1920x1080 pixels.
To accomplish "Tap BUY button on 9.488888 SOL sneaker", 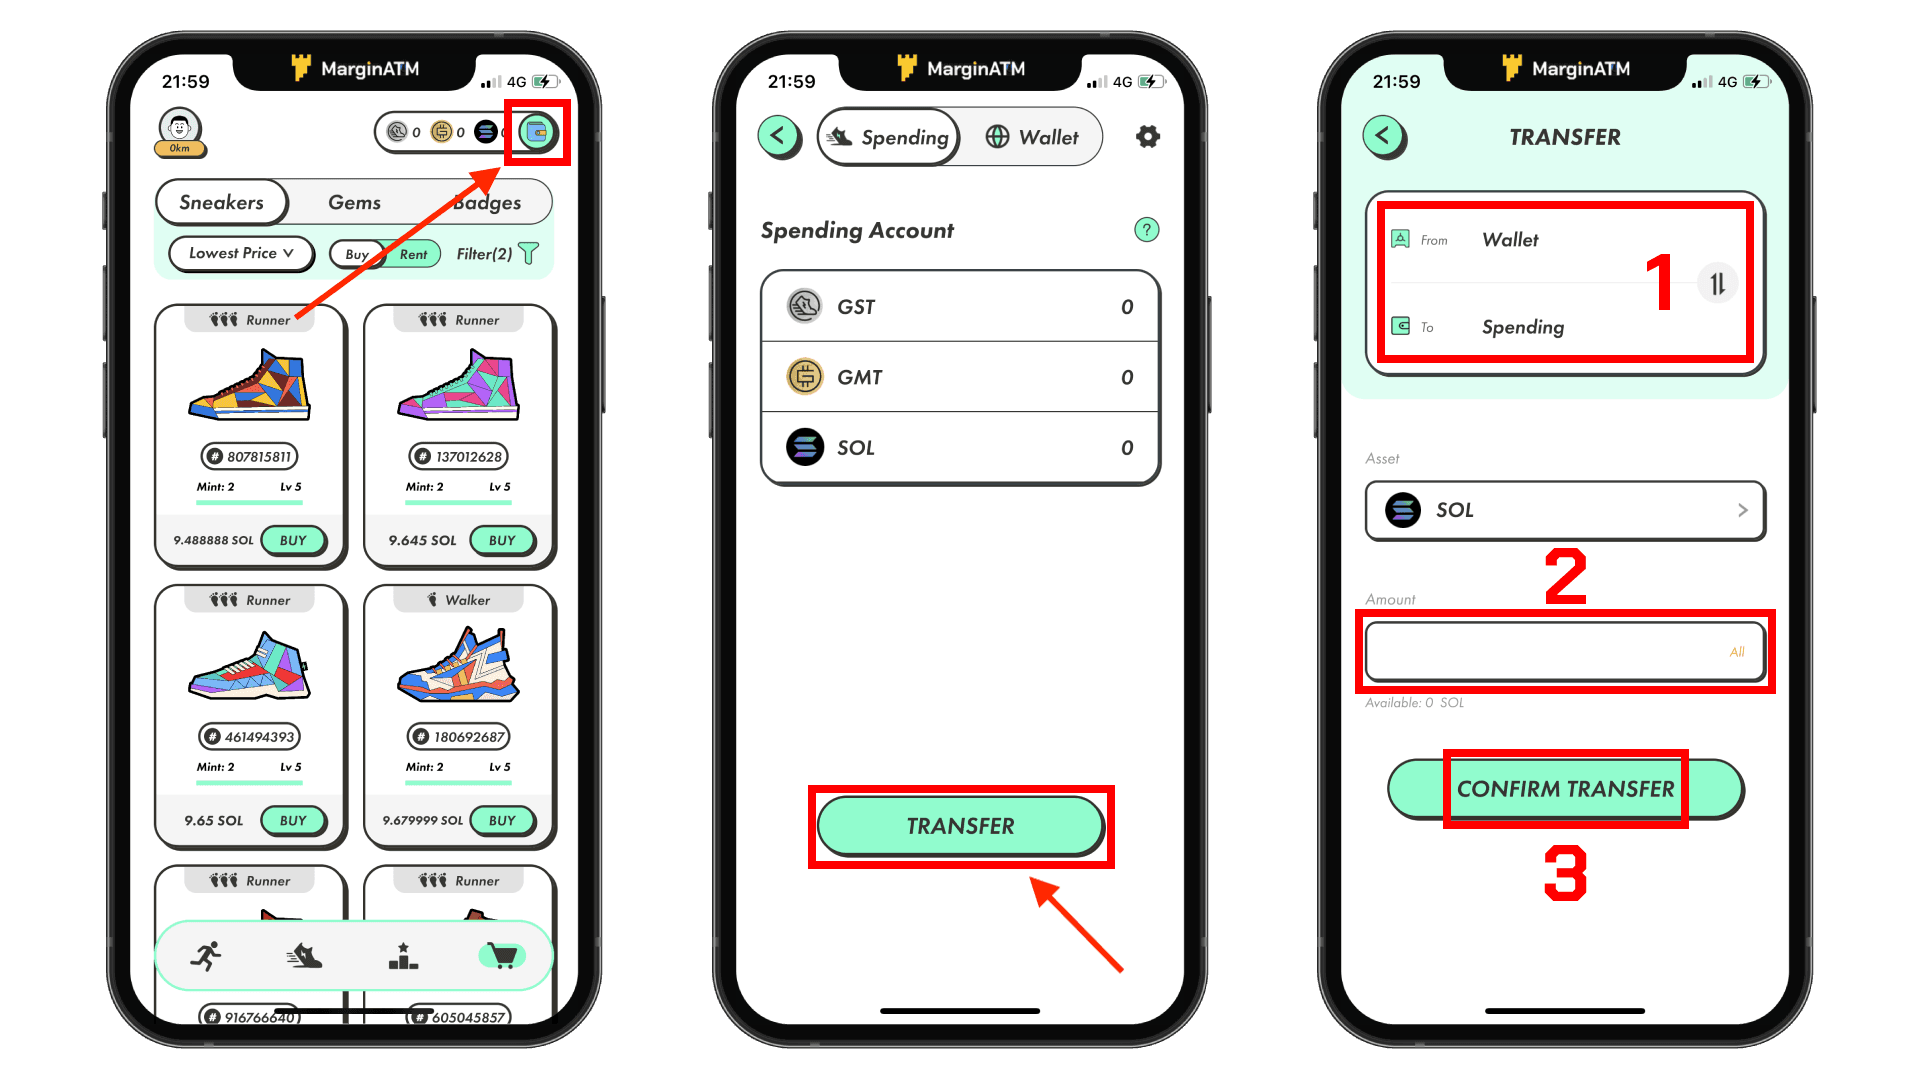I will tap(293, 541).
